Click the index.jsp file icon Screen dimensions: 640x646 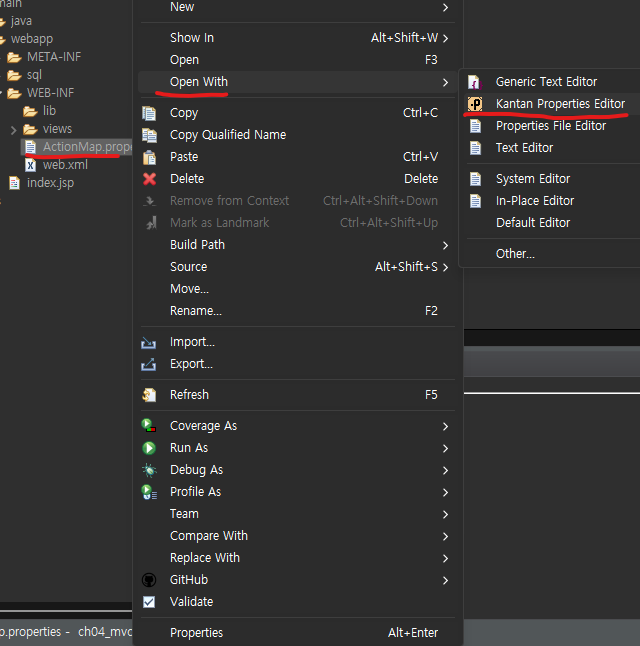click(14, 183)
